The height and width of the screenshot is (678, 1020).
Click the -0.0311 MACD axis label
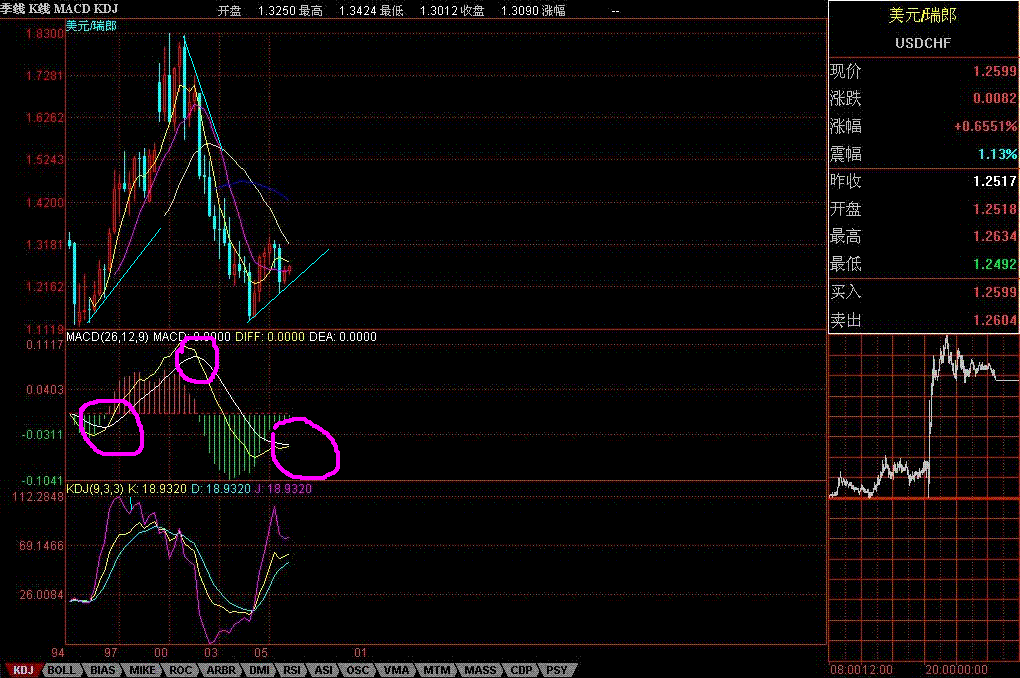pyautogui.click(x=44, y=435)
